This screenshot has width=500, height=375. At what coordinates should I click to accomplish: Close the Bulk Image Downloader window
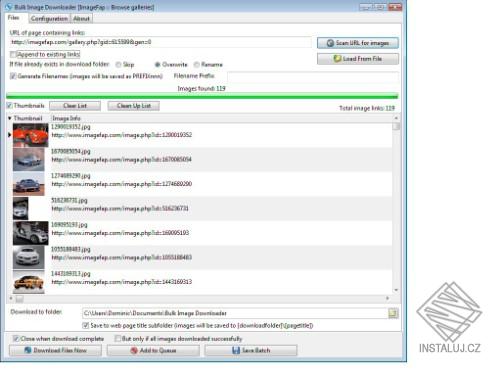click(x=395, y=7)
